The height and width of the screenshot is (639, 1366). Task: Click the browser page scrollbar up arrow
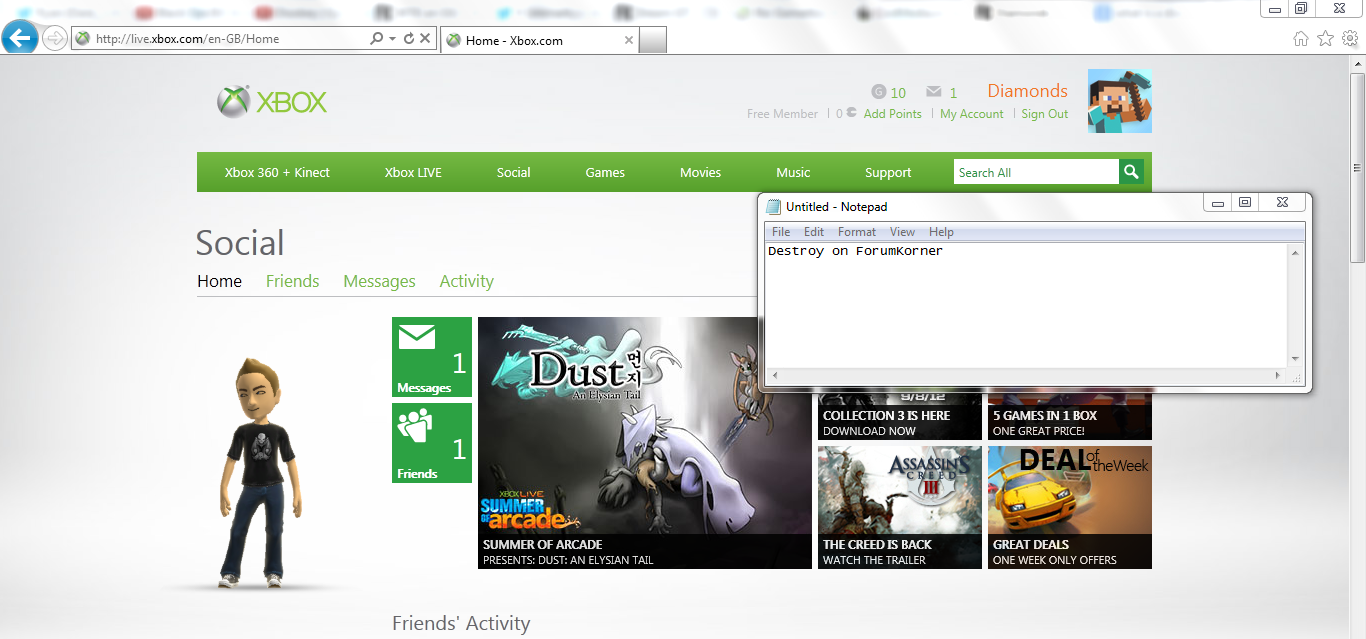pos(1357,64)
